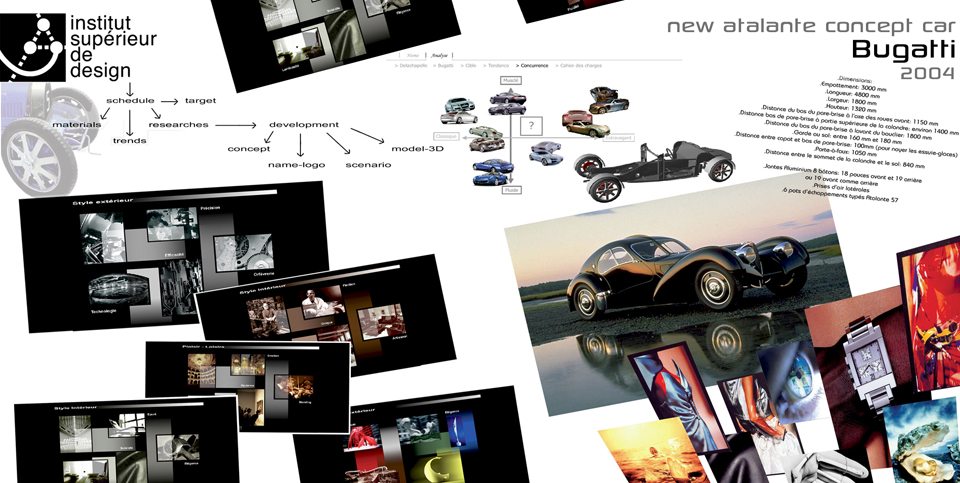Open the Delachapelle submenu link
960x483 pixels.
pyautogui.click(x=411, y=65)
